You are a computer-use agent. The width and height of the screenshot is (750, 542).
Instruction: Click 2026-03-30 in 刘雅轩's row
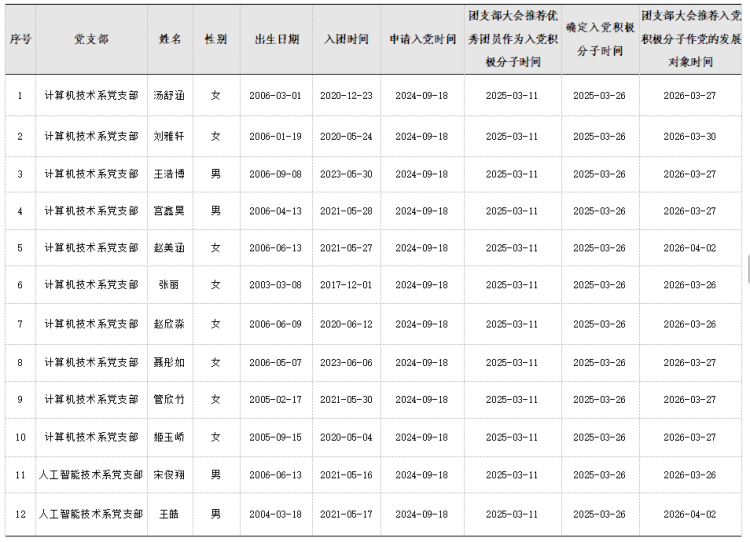[x=690, y=136]
